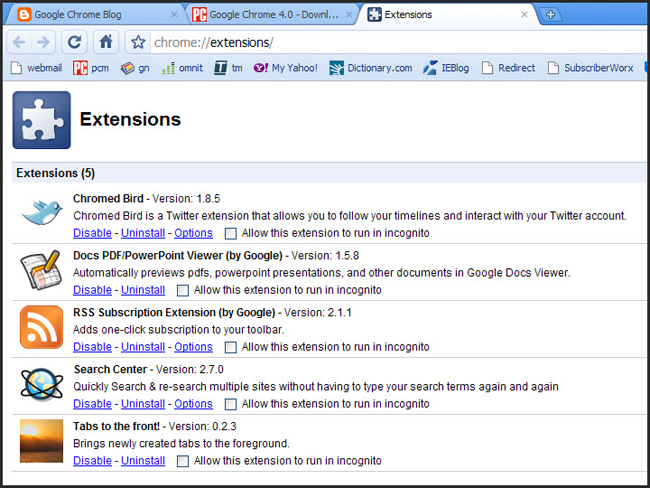650x488 pixels.
Task: Uninstall the RSS Subscription Extension
Action: (143, 347)
